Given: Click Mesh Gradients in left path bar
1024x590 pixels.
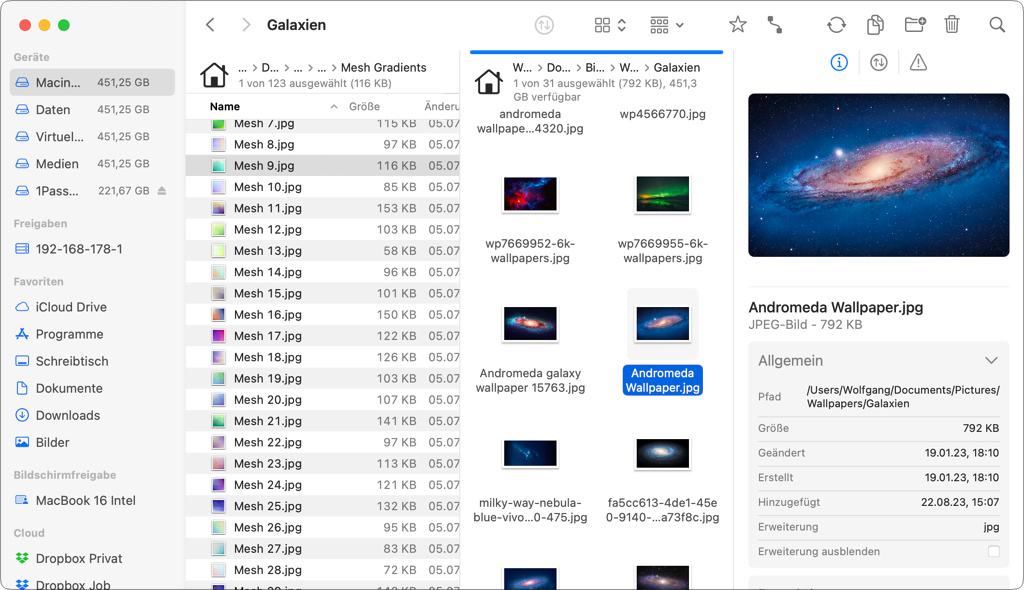Looking at the screenshot, I should pyautogui.click(x=383, y=67).
